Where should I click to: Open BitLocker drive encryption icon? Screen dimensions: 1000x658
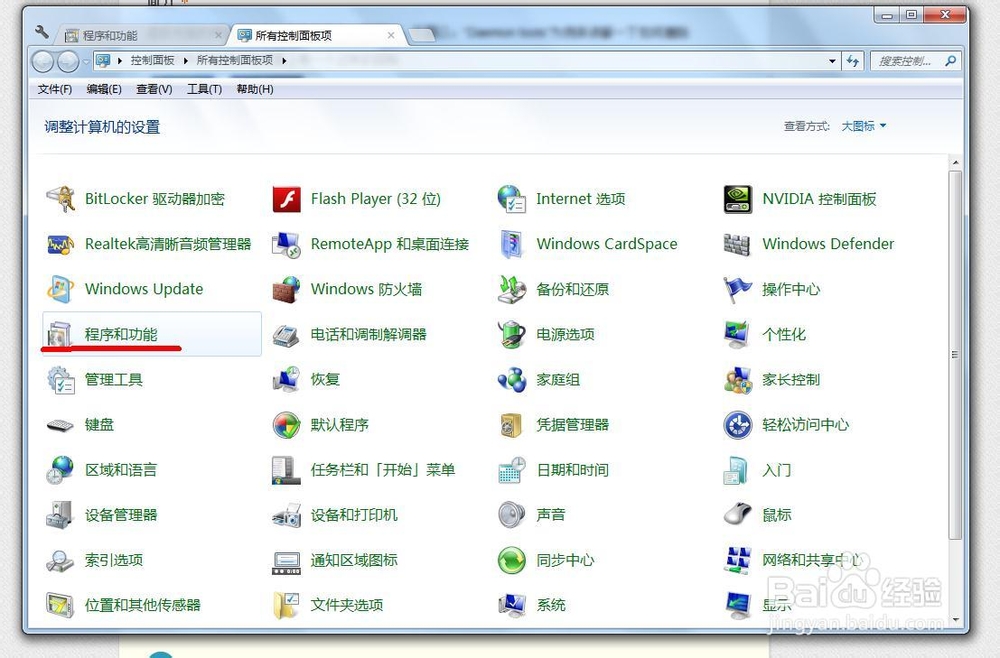(x=61, y=199)
